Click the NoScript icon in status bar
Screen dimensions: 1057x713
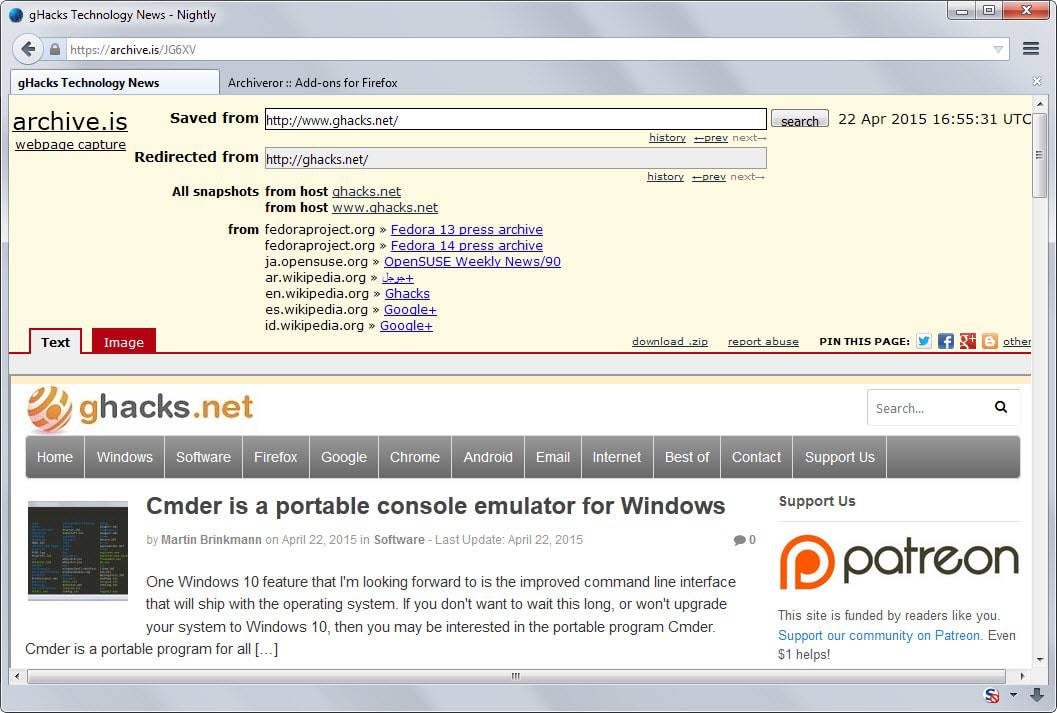click(x=993, y=695)
